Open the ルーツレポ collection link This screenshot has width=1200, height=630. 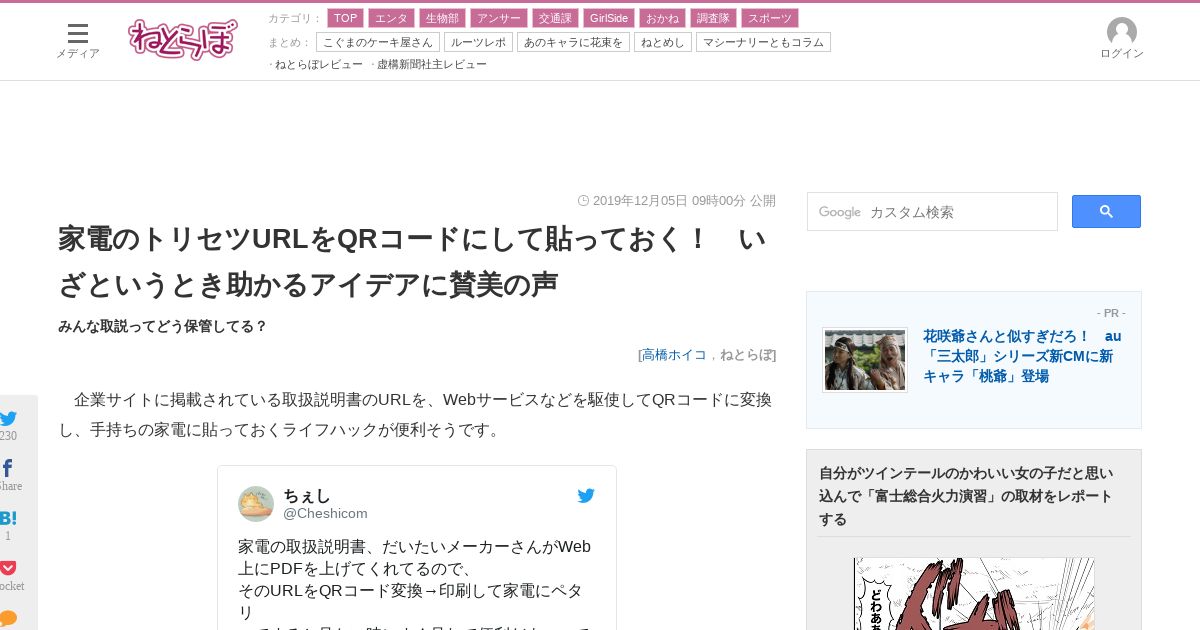[x=478, y=42]
